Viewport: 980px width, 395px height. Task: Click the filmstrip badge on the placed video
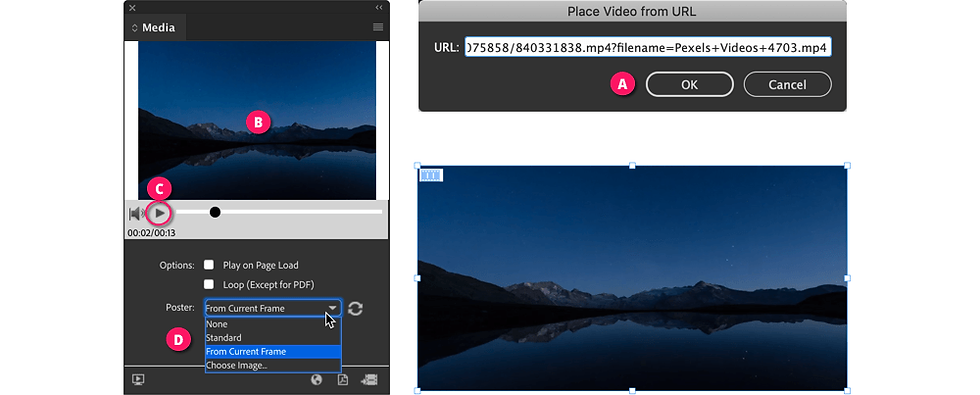(431, 175)
